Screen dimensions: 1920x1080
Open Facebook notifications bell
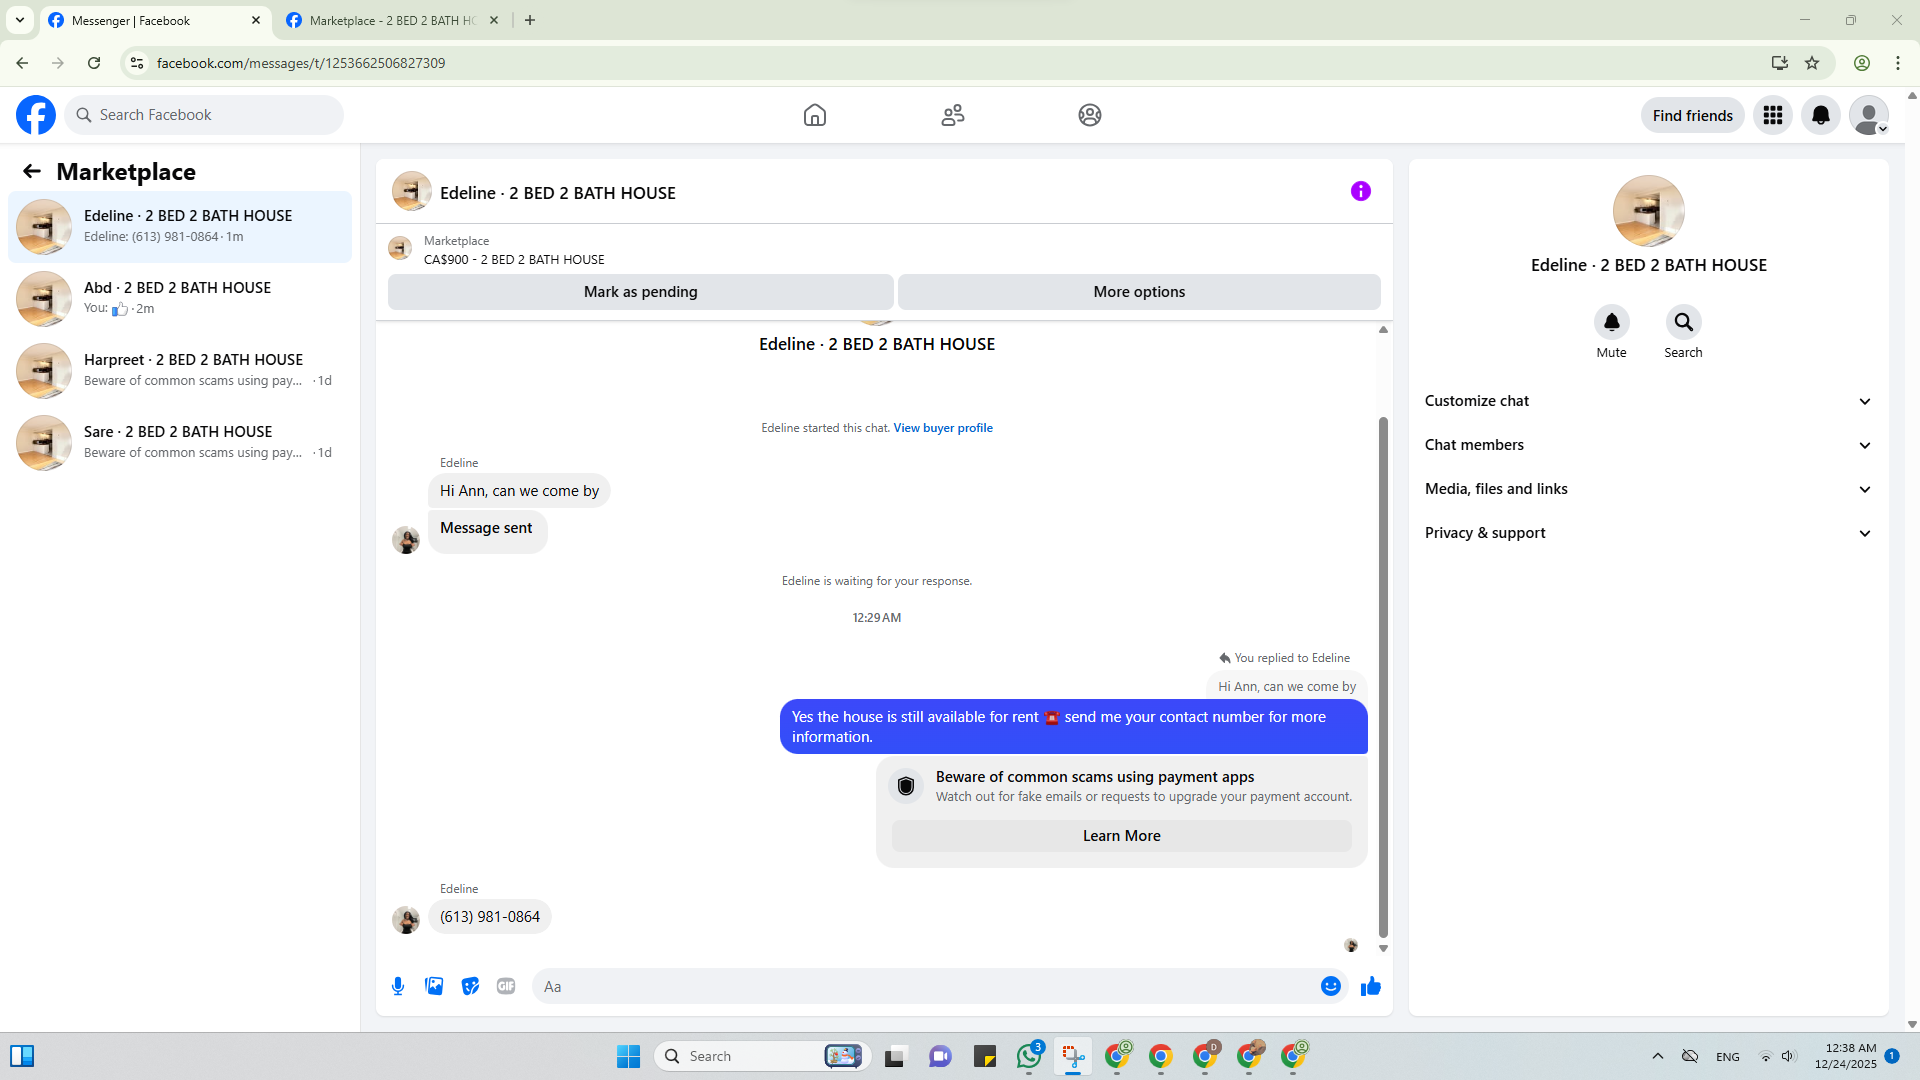(x=1820, y=115)
